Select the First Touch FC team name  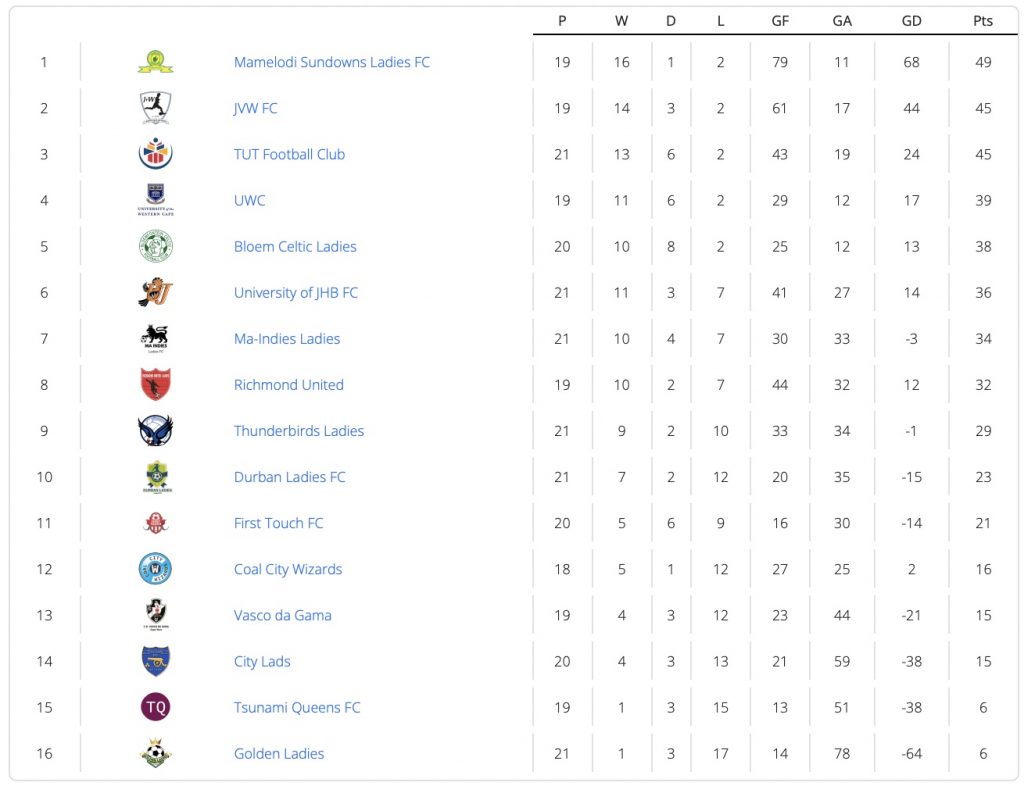coord(278,523)
